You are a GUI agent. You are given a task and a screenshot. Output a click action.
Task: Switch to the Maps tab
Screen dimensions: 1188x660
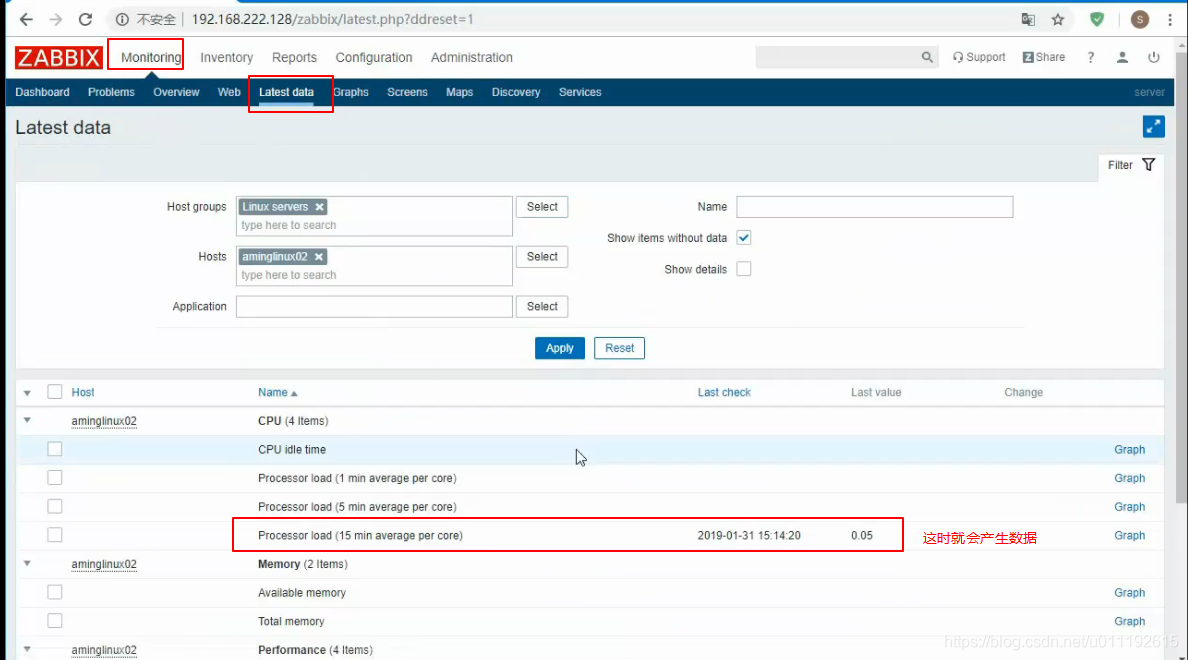click(x=459, y=92)
